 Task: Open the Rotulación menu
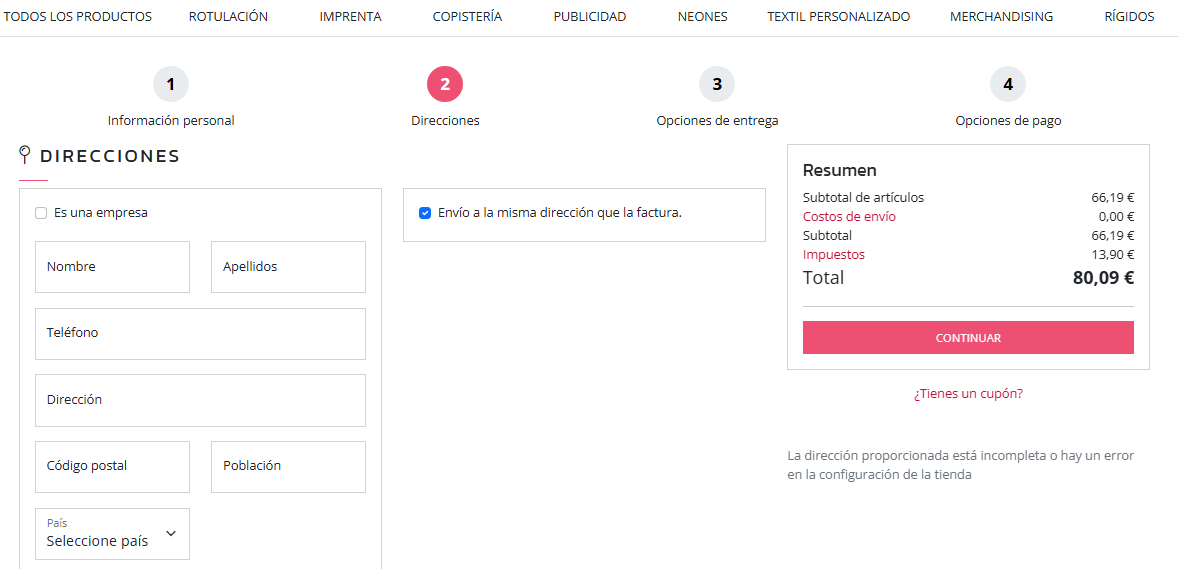228,17
